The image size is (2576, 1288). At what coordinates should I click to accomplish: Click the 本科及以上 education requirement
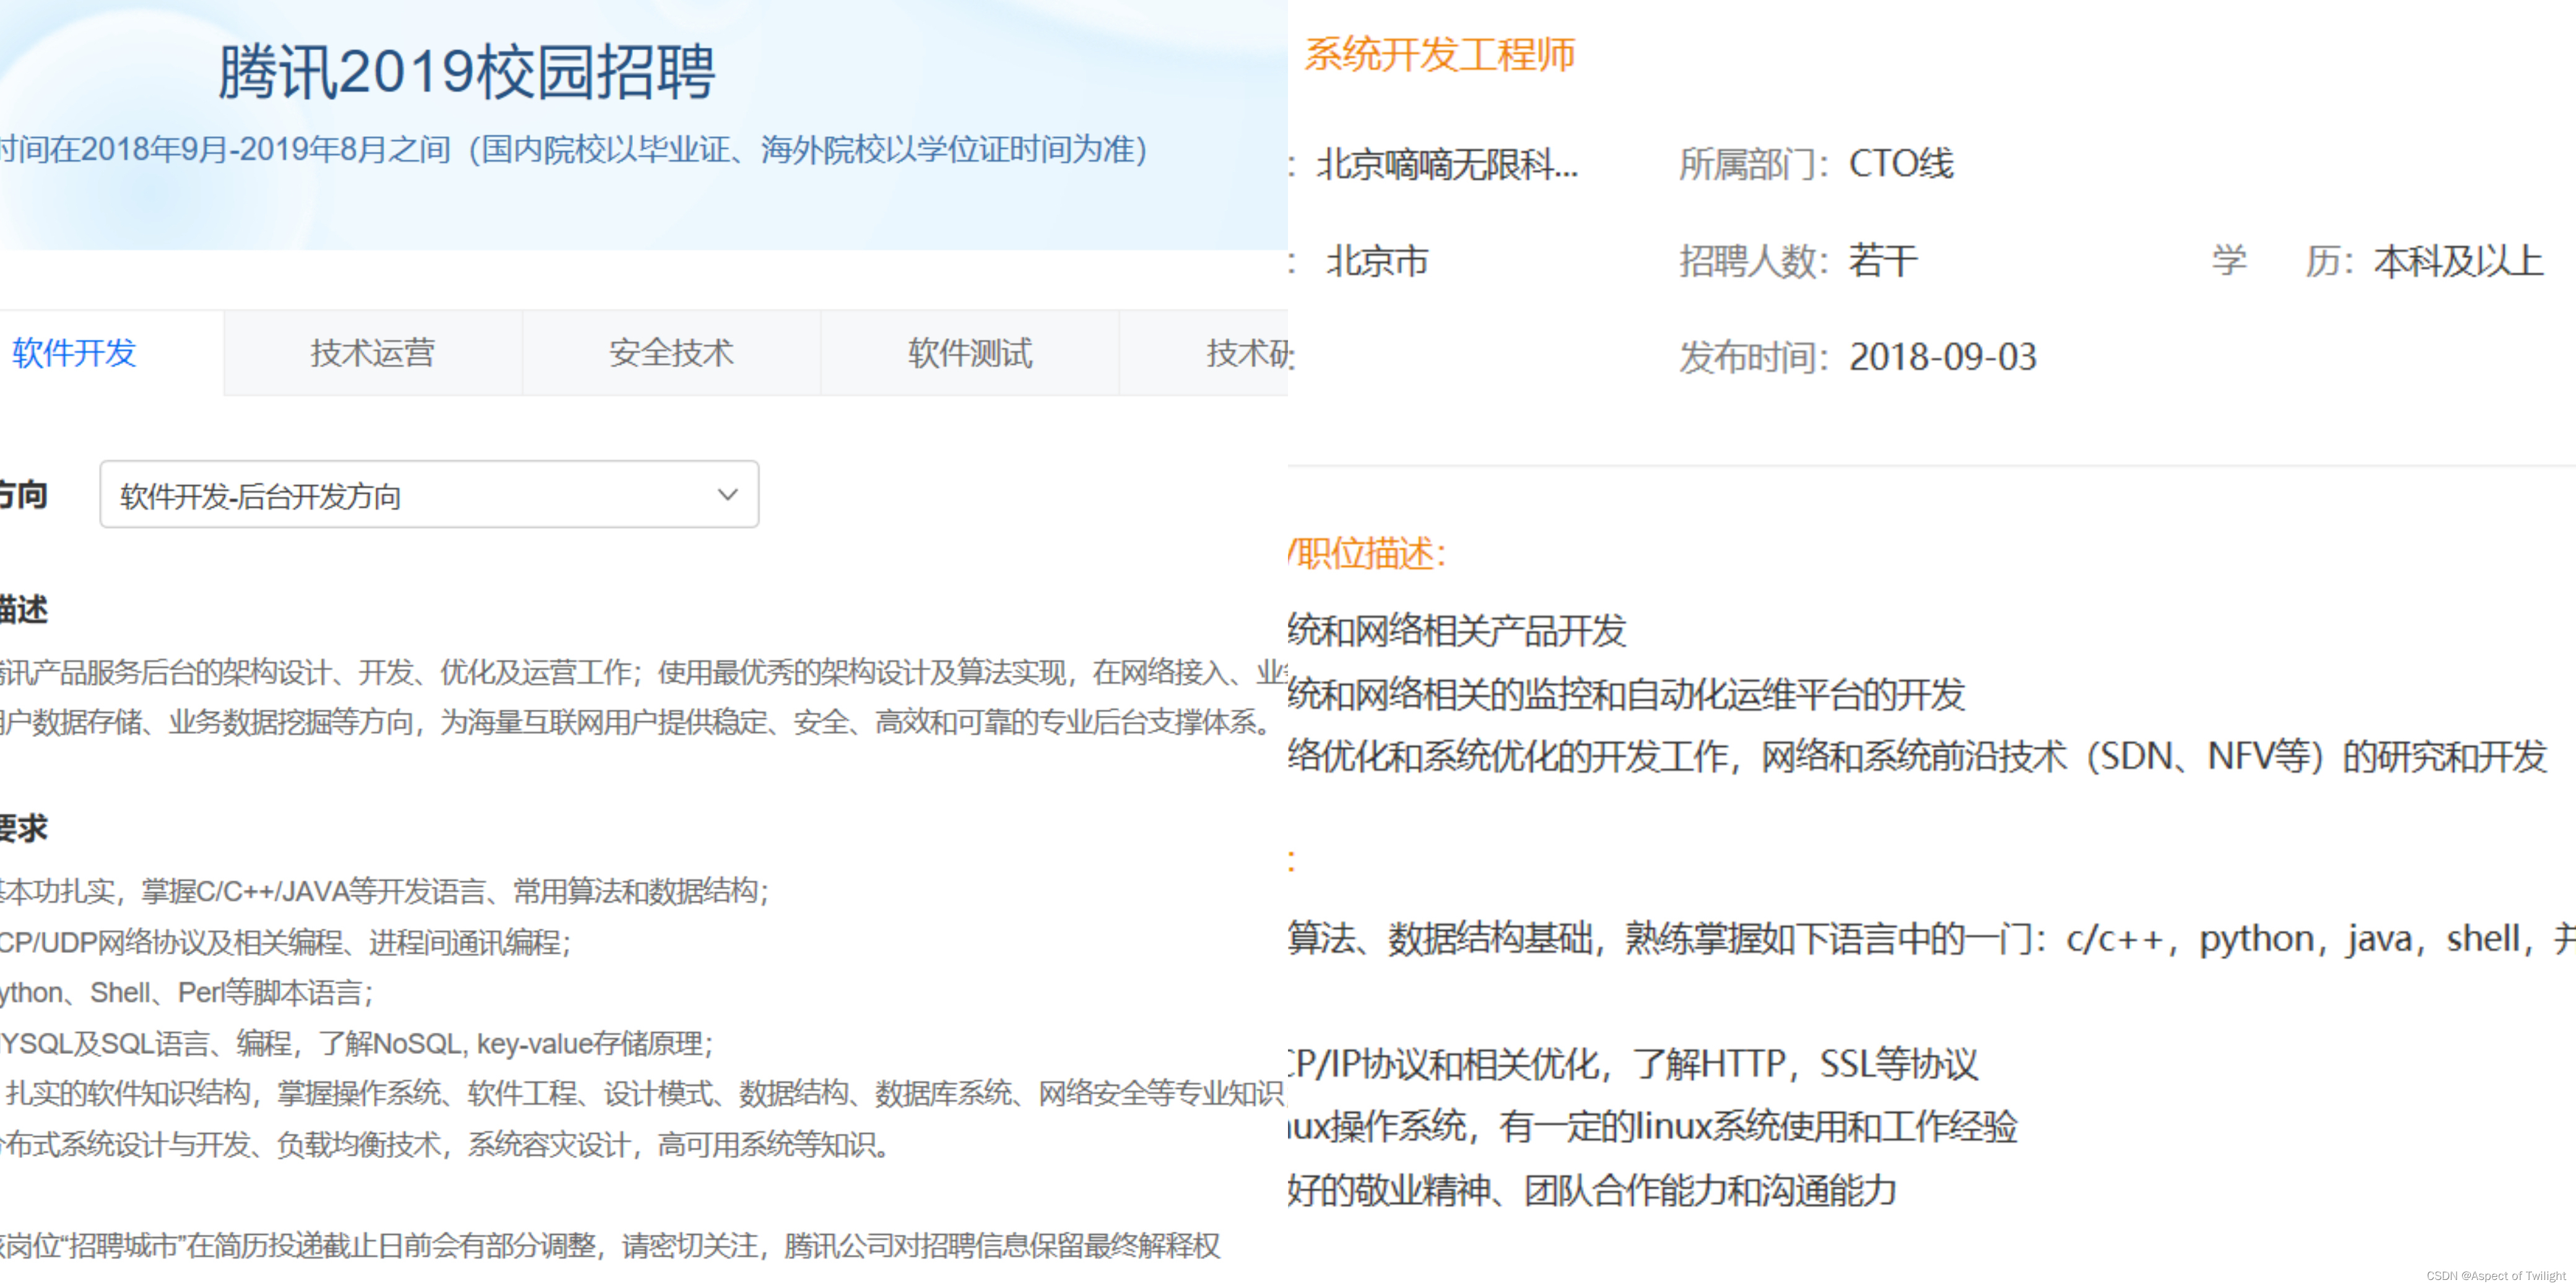pos(2458,261)
